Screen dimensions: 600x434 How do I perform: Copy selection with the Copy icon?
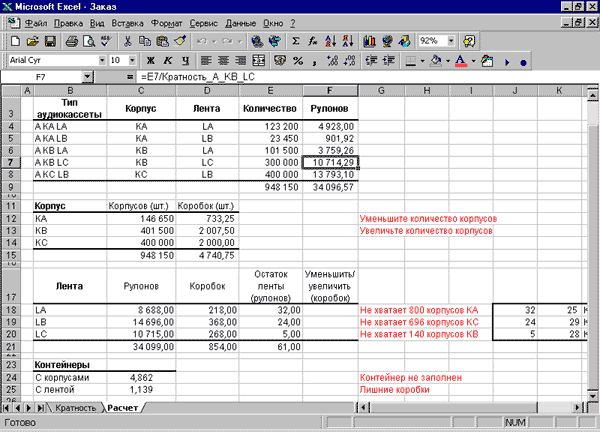coord(145,41)
